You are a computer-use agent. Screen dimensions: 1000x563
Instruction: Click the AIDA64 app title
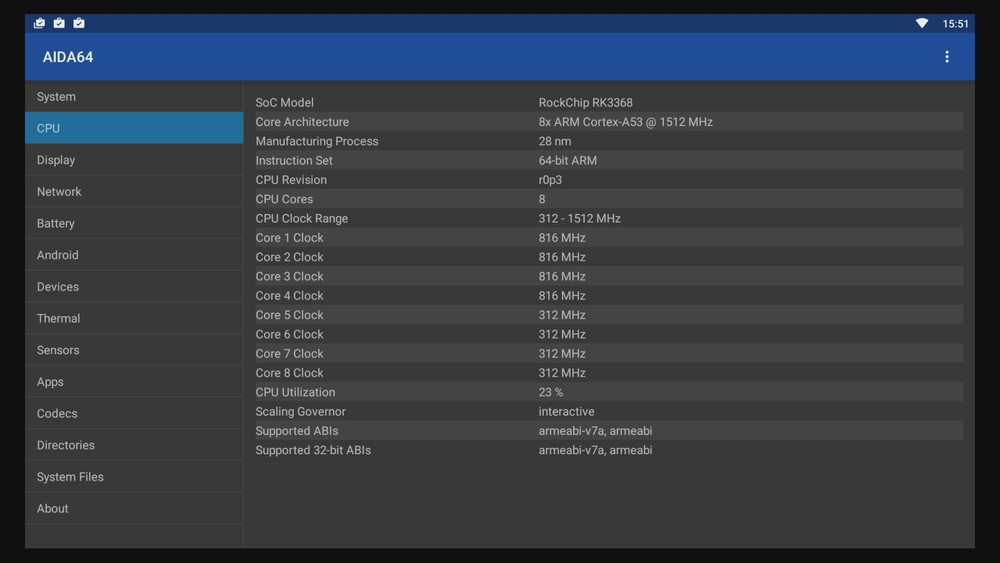[x=68, y=57]
